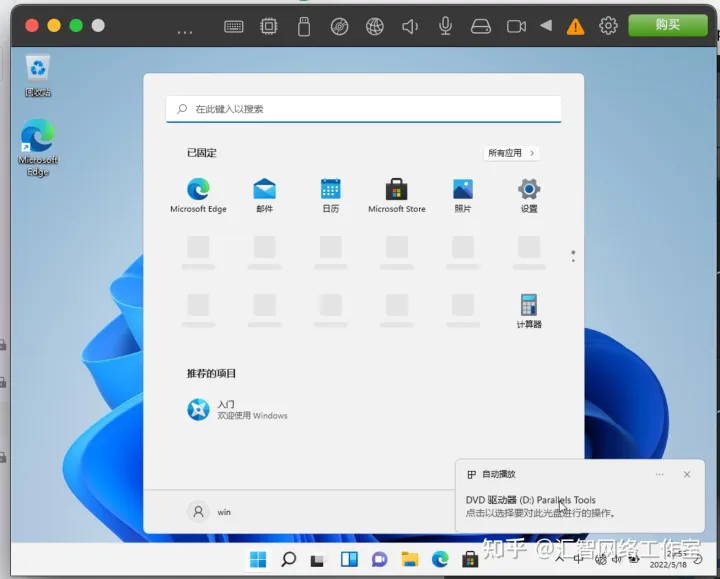Click the green 购买 buy button
The width and height of the screenshot is (720, 579).
pyautogui.click(x=668, y=25)
